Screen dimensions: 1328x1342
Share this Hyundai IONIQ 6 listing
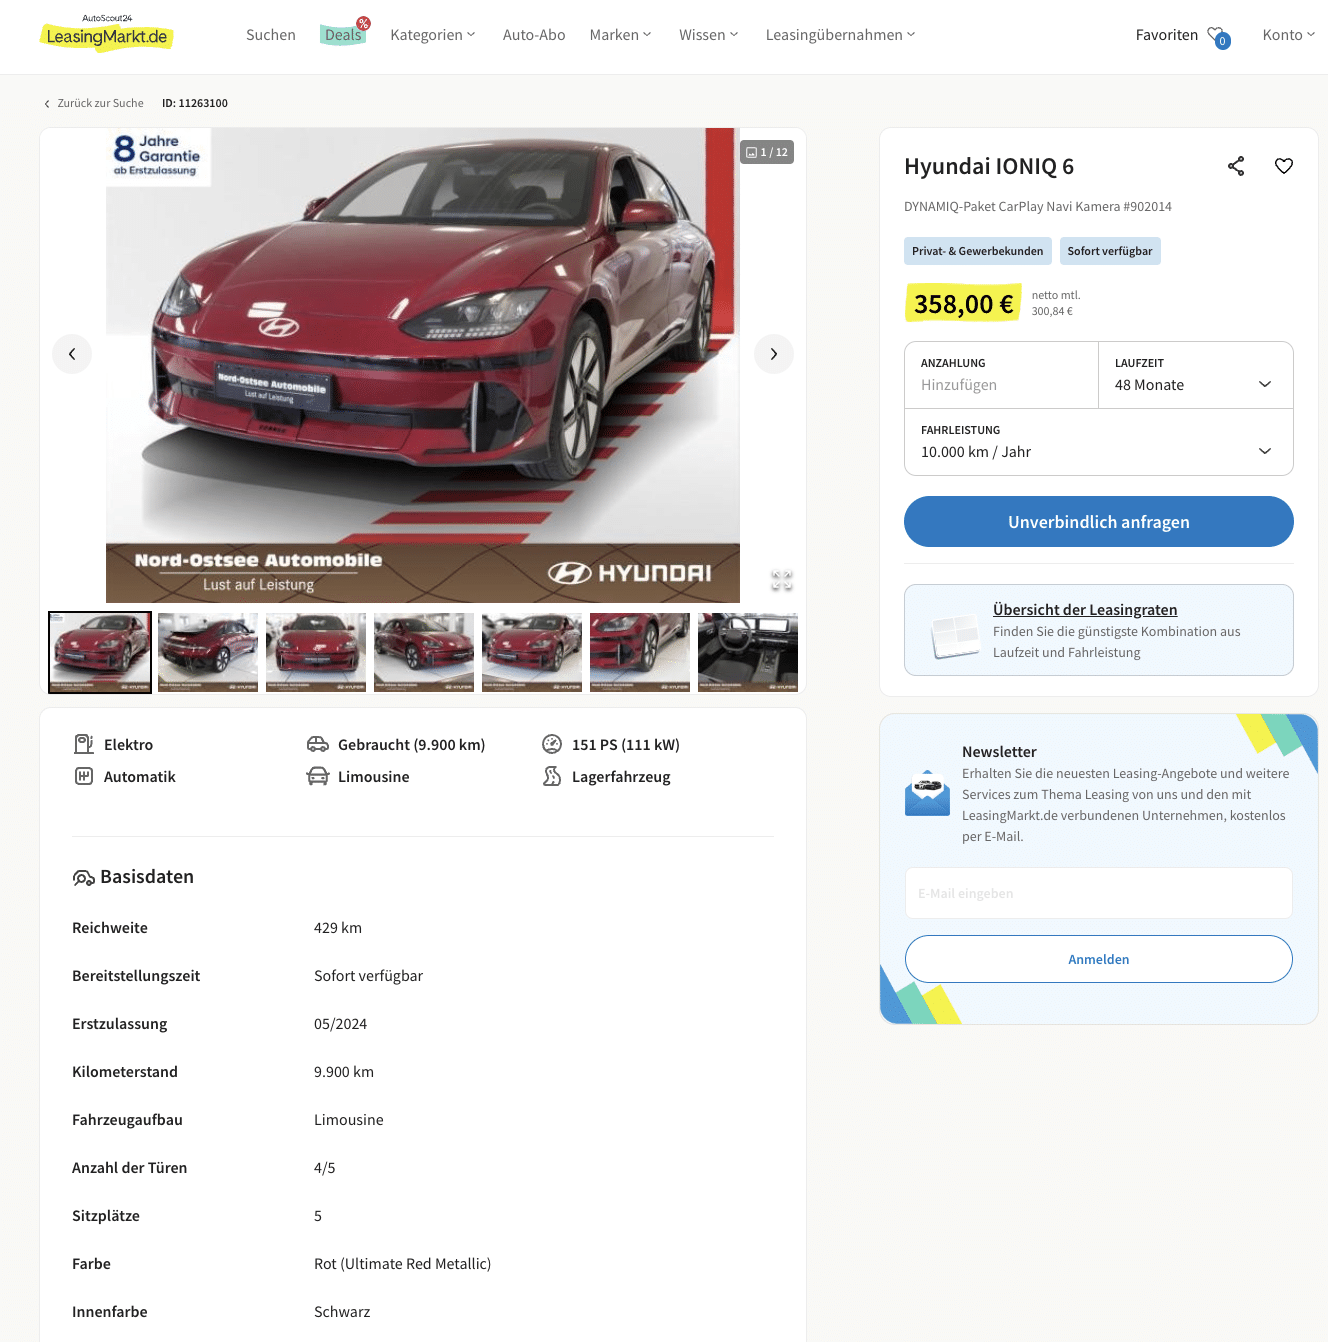(1236, 166)
